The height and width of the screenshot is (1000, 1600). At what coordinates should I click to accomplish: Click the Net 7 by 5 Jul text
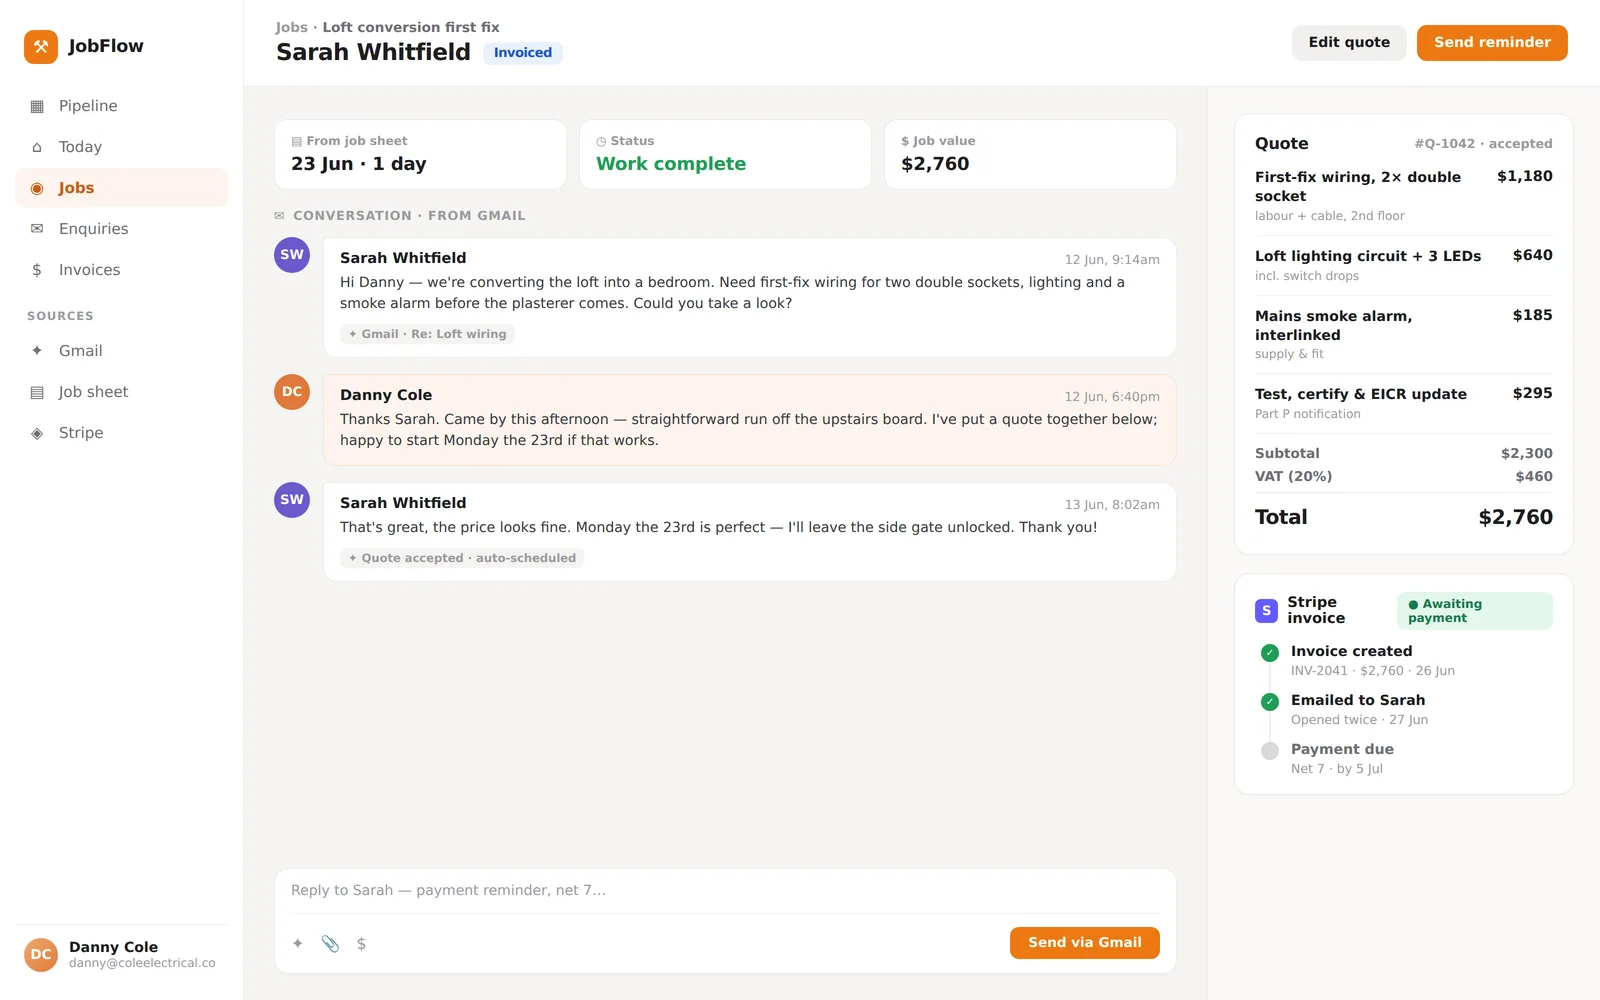[1337, 769]
